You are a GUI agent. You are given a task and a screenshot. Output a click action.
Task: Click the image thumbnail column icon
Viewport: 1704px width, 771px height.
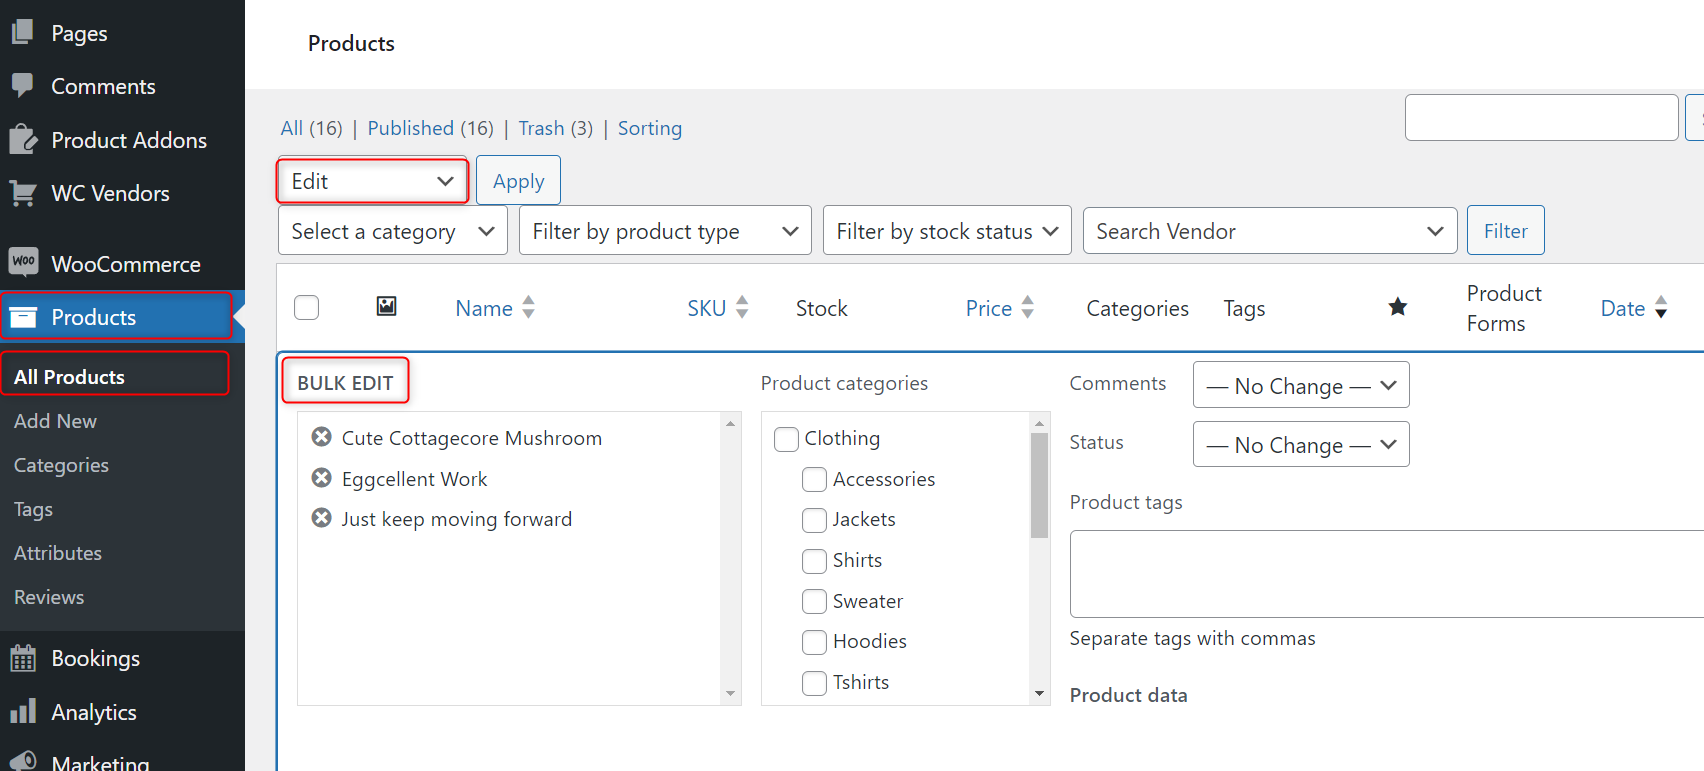point(386,306)
